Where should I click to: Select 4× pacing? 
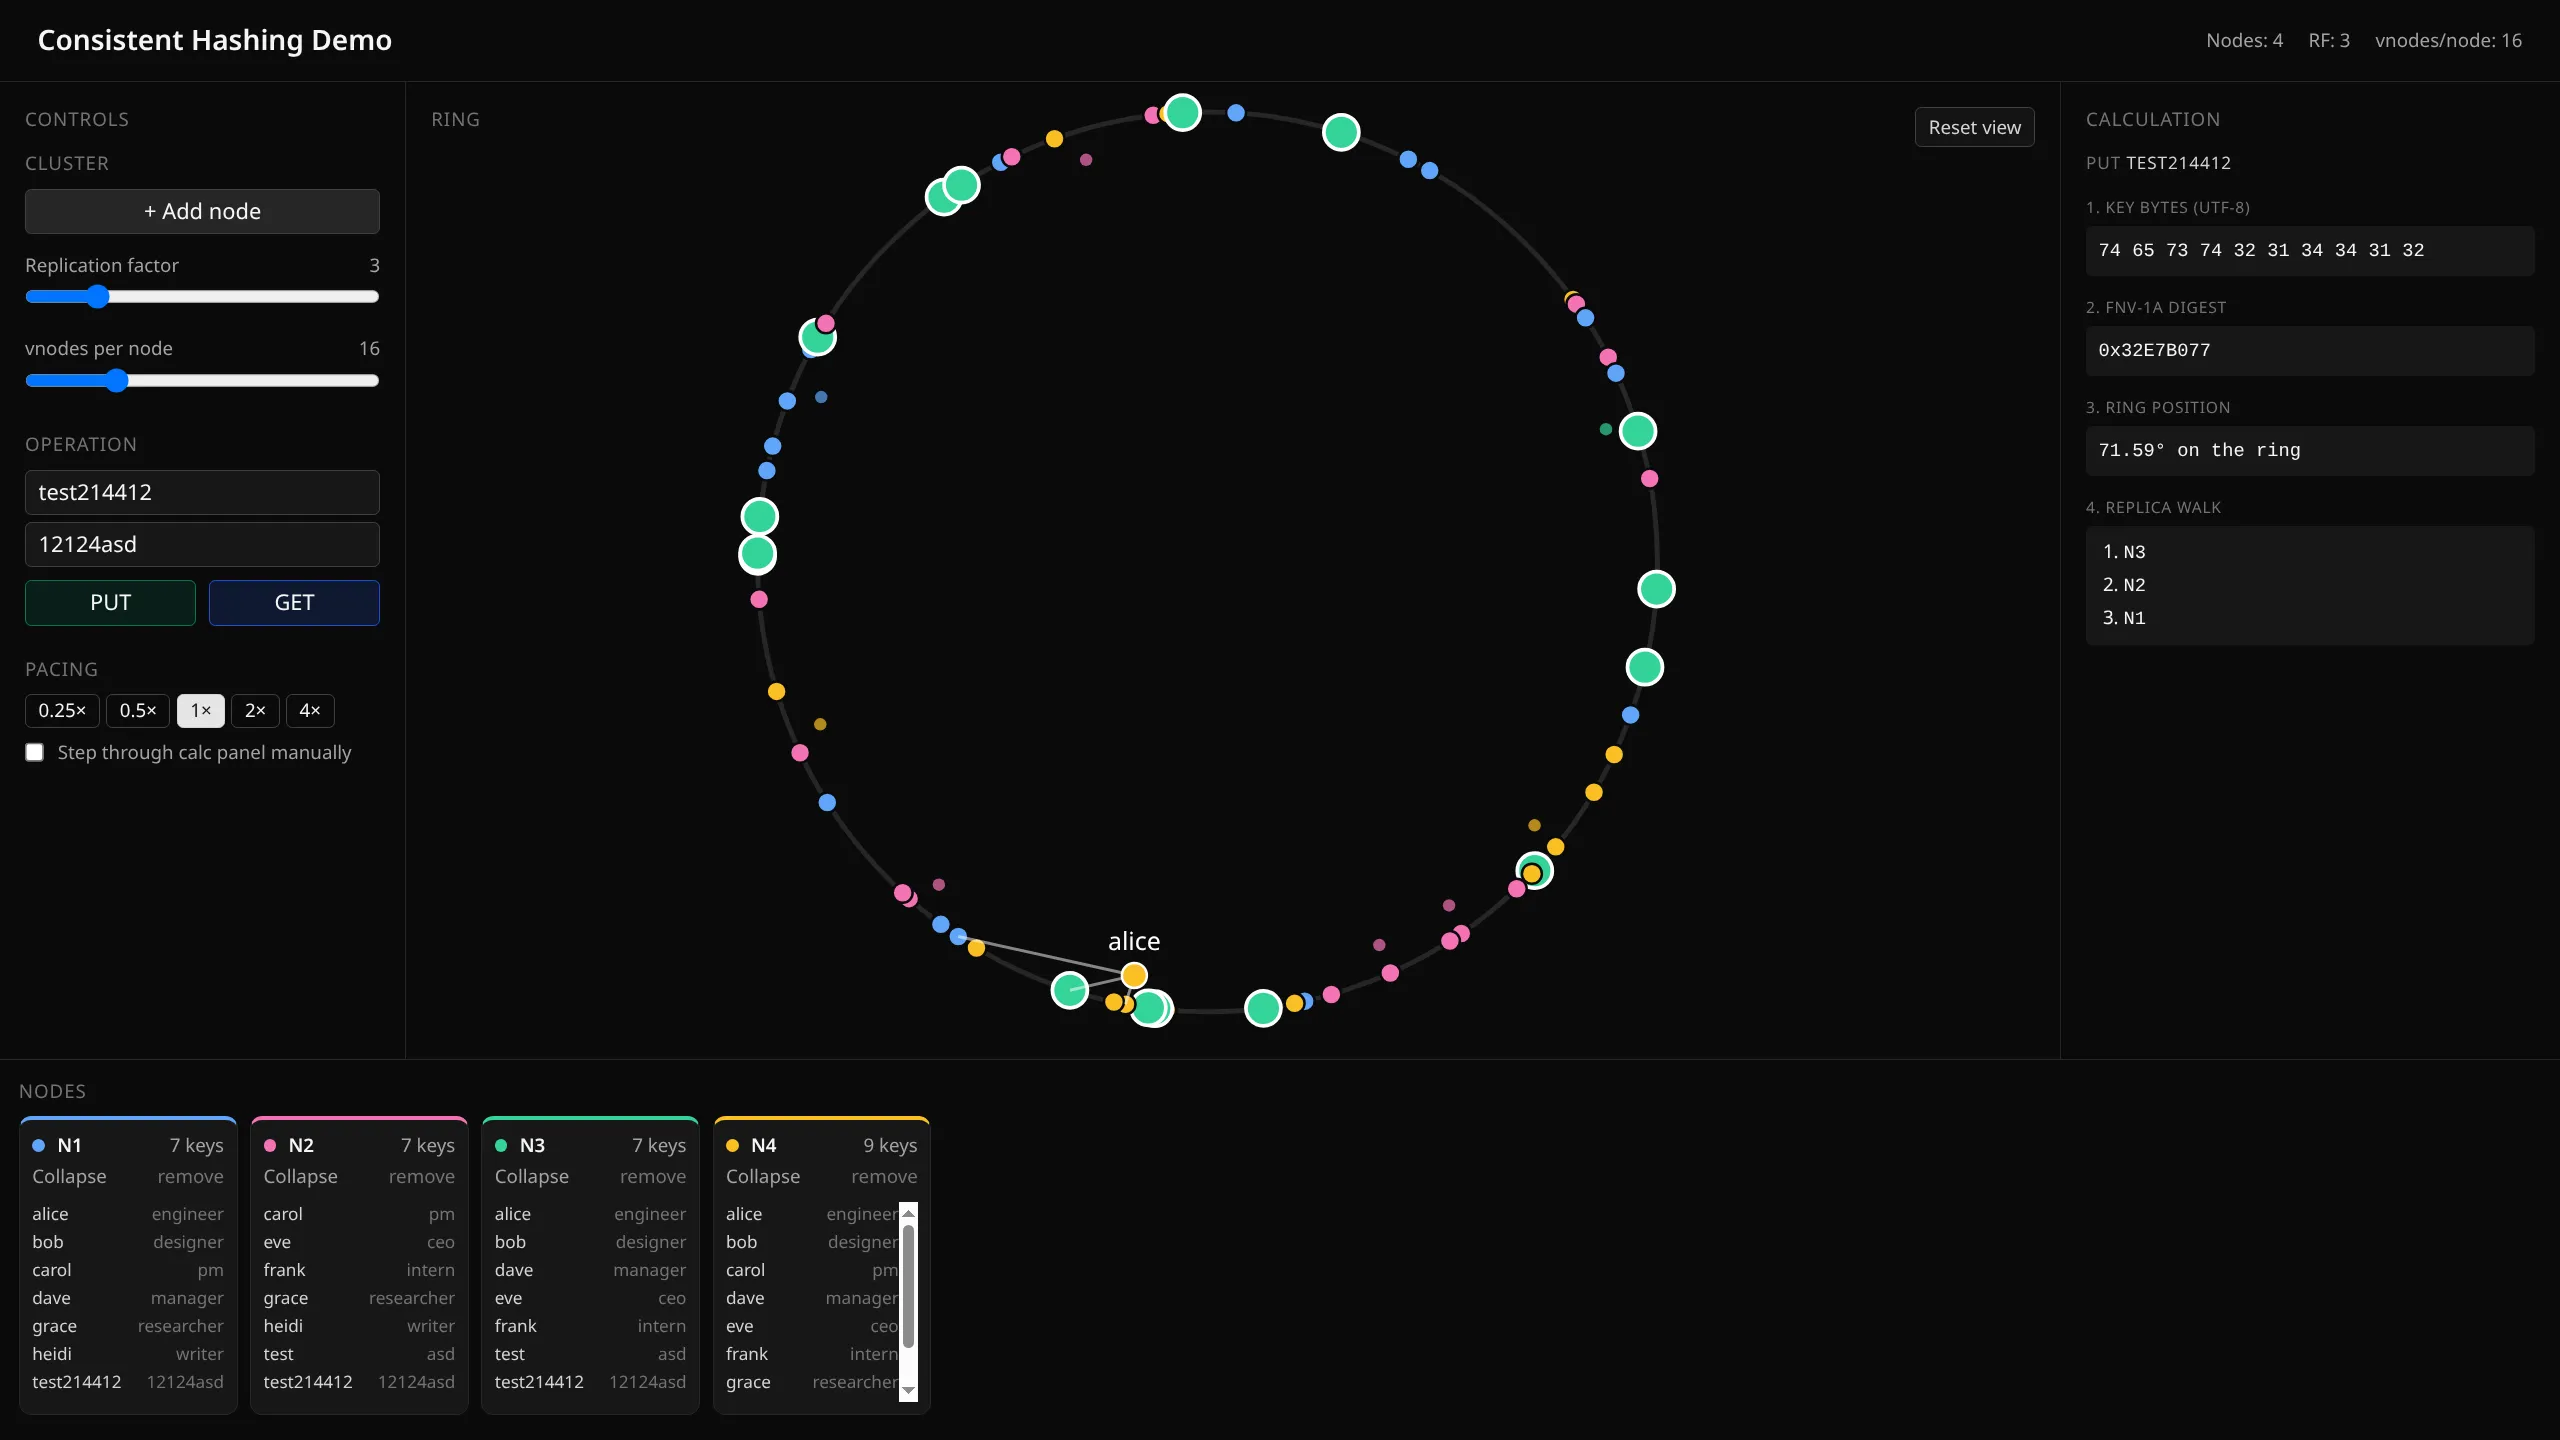click(310, 711)
